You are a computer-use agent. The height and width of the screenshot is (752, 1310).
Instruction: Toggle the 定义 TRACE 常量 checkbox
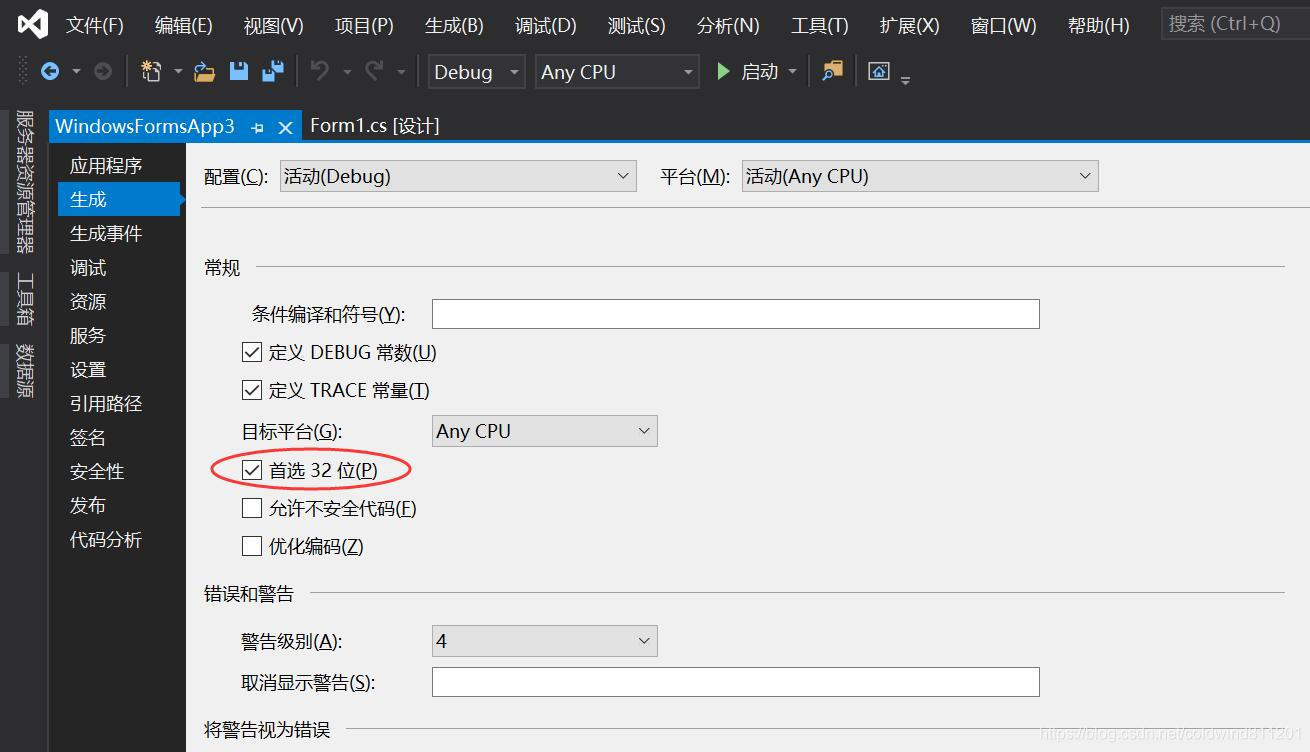[252, 390]
